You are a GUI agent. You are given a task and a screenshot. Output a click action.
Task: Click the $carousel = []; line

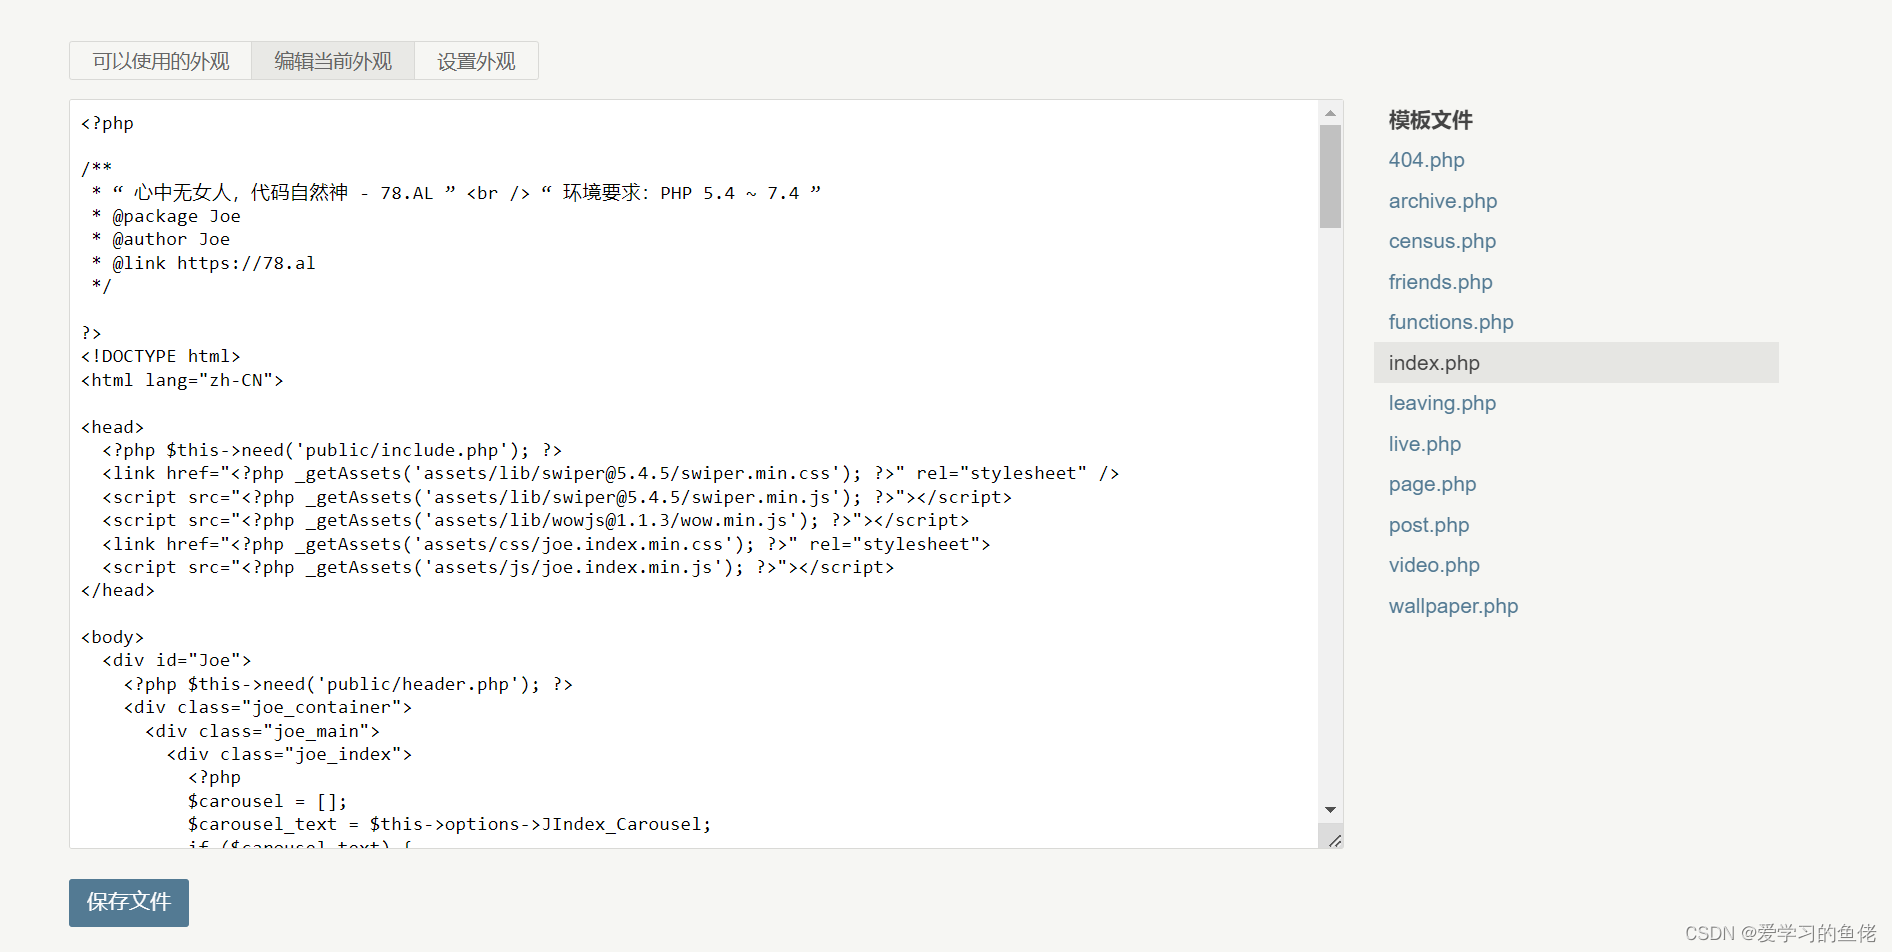click(267, 801)
